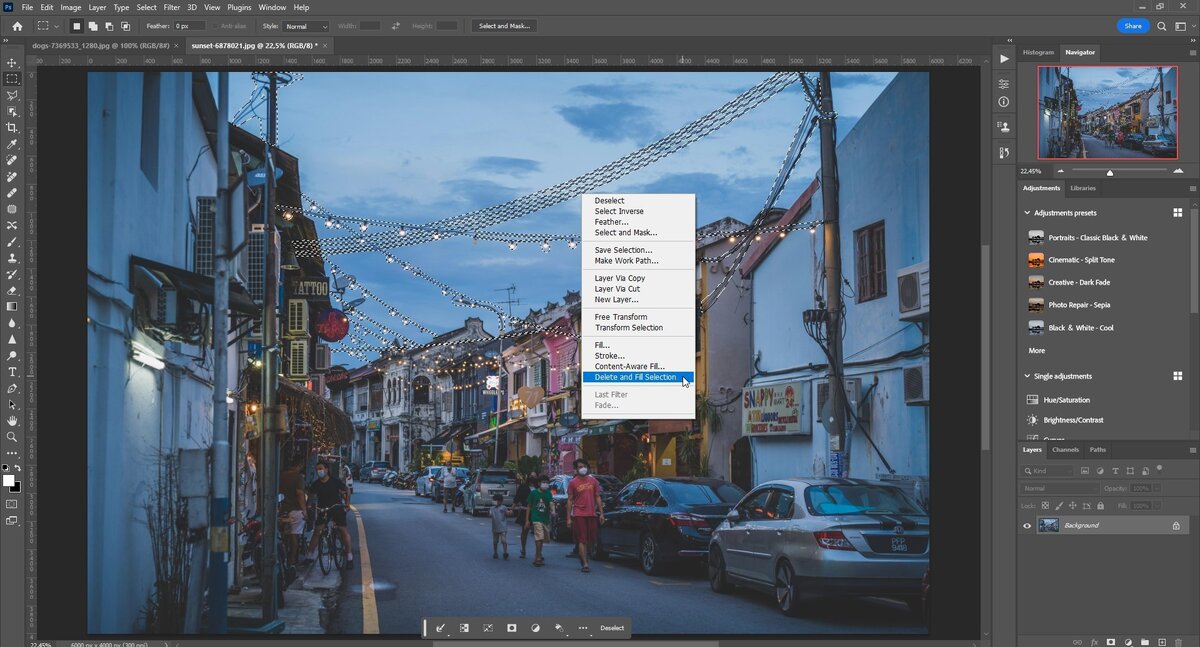Click Delete layer trash icon
This screenshot has width=1200, height=647.
[x=1179, y=641]
